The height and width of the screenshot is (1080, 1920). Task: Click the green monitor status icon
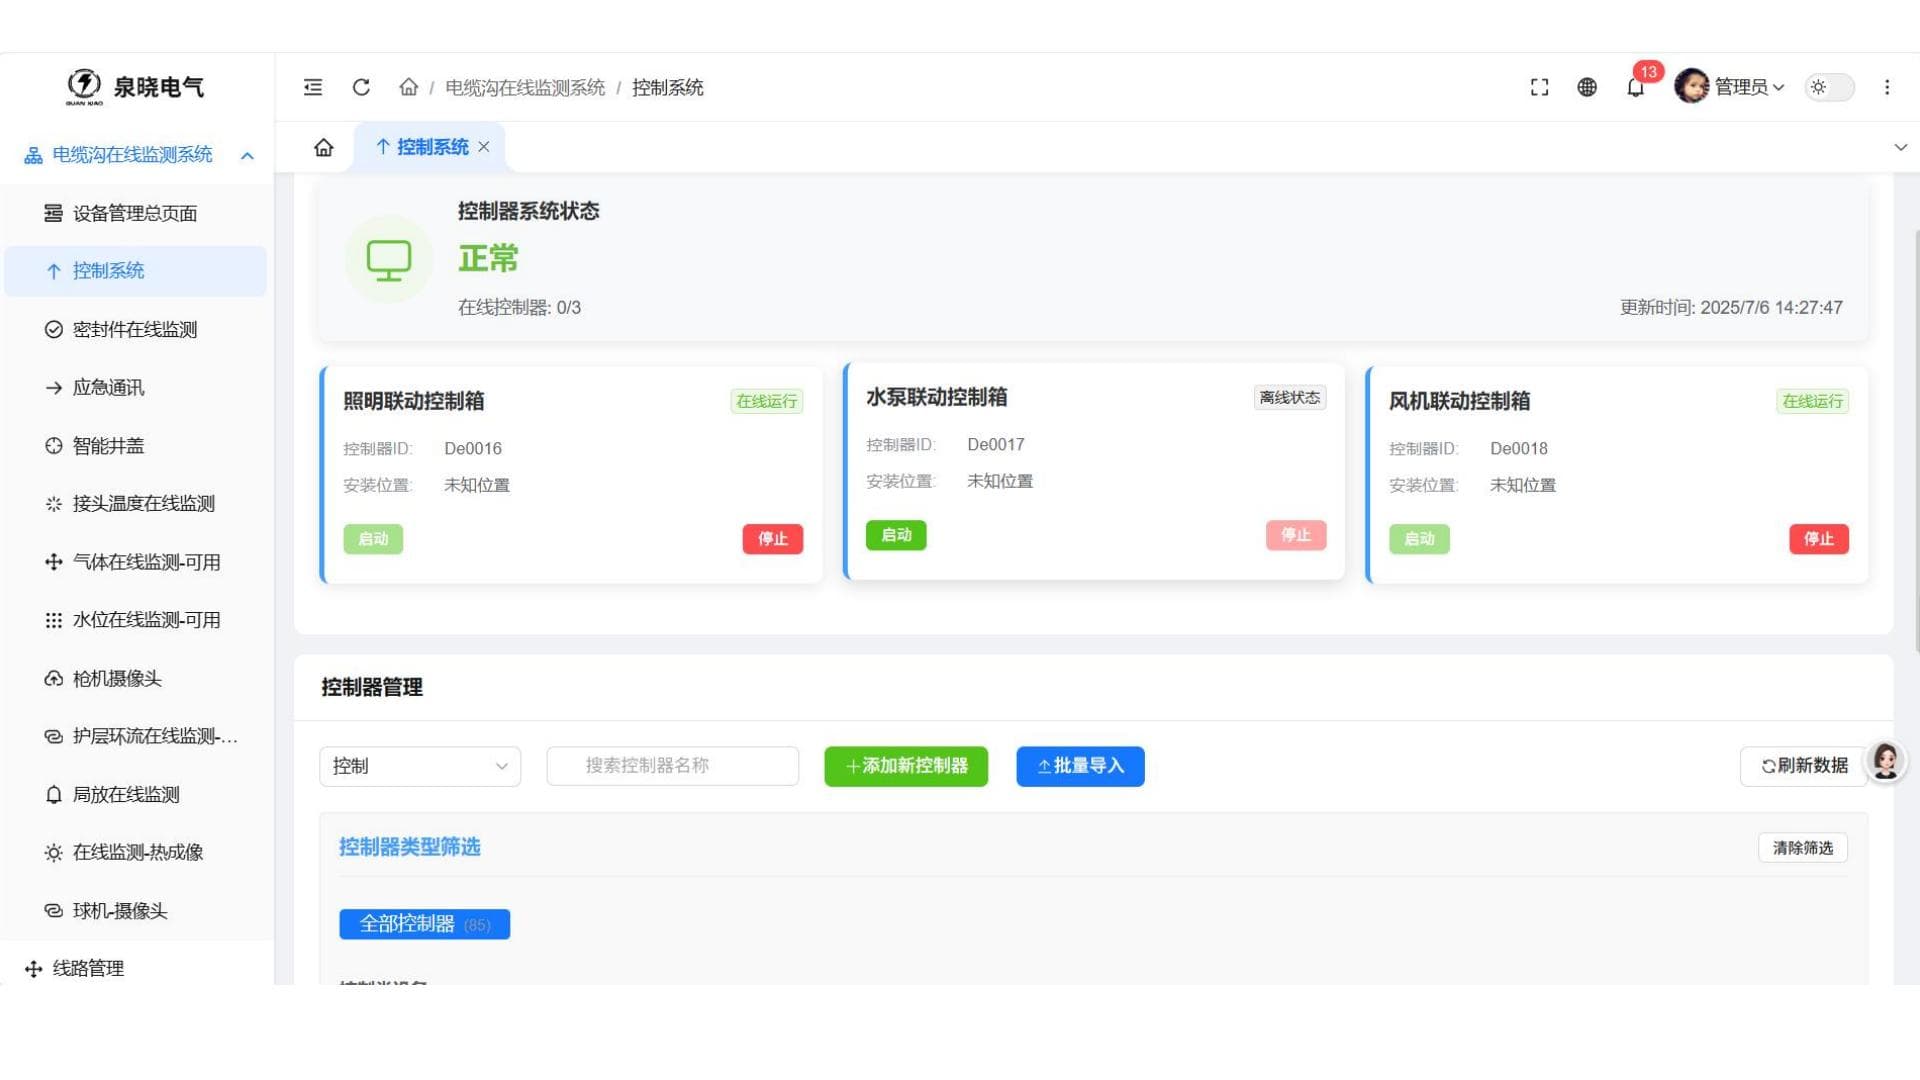(x=389, y=259)
